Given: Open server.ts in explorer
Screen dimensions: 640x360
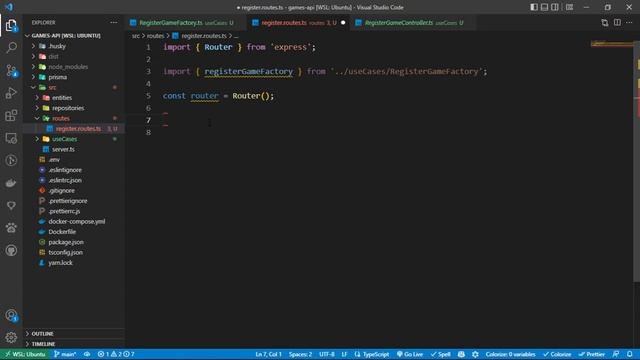Looking at the screenshot, I should (74, 149).
